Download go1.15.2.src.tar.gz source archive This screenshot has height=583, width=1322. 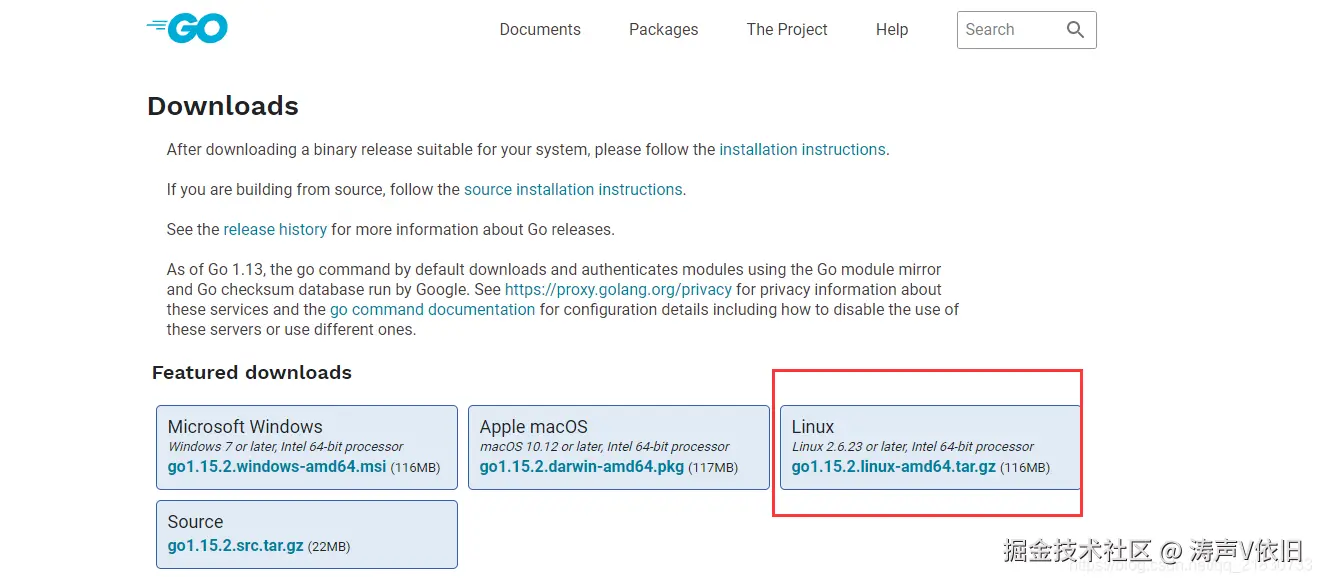[237, 546]
